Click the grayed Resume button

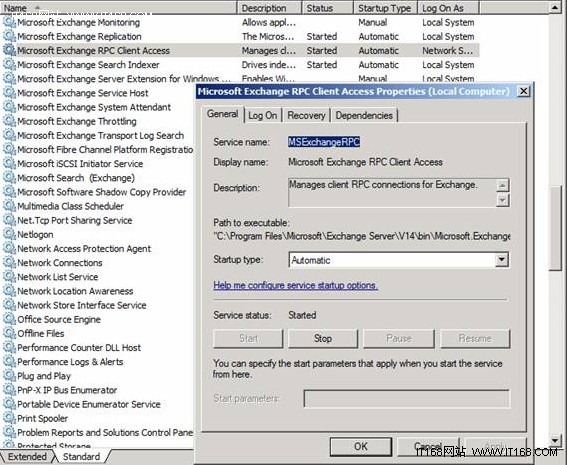tap(475, 338)
